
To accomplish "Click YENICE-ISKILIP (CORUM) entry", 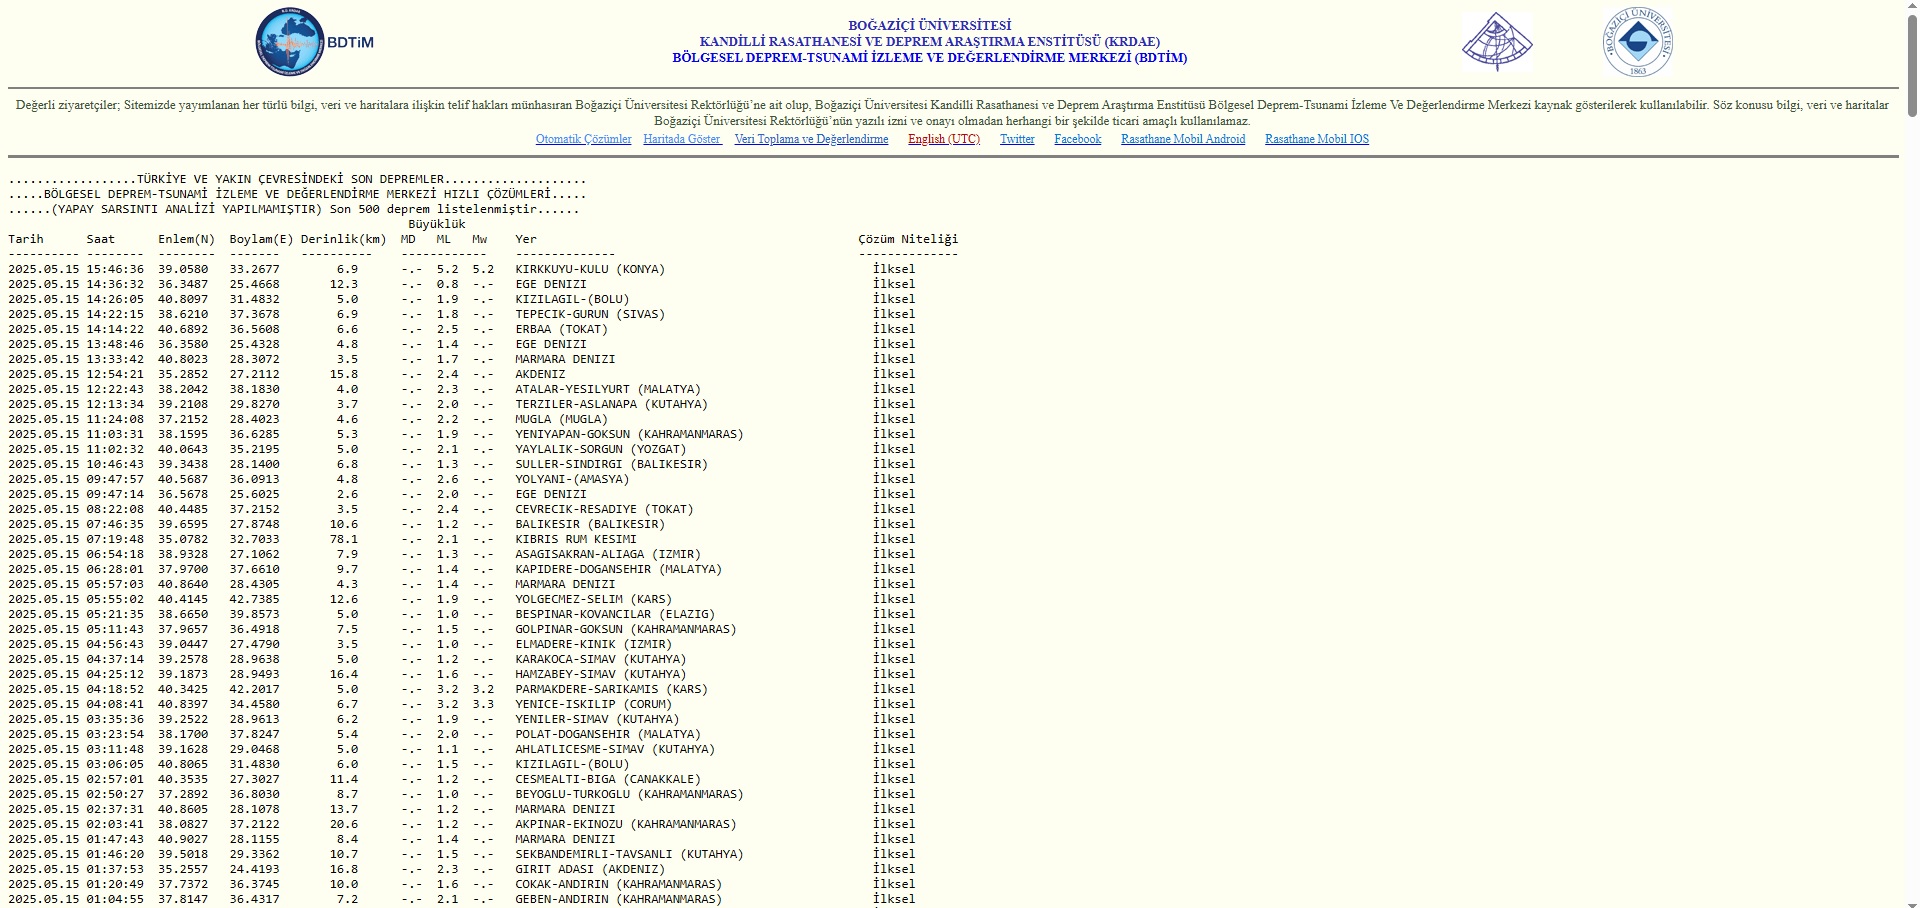I will (x=594, y=704).
